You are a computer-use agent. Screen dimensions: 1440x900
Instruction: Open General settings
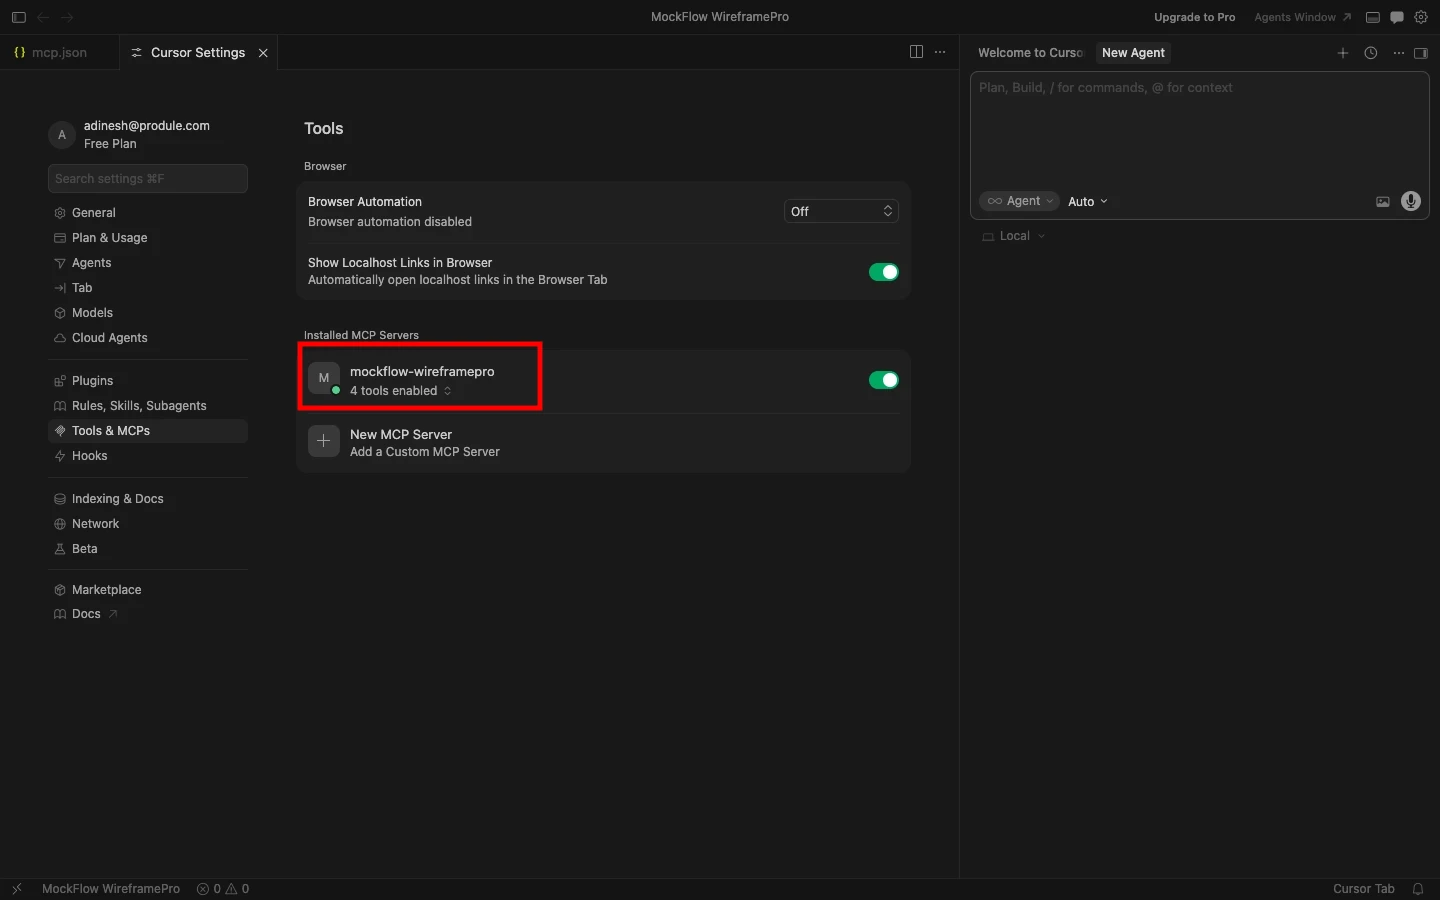(148, 213)
